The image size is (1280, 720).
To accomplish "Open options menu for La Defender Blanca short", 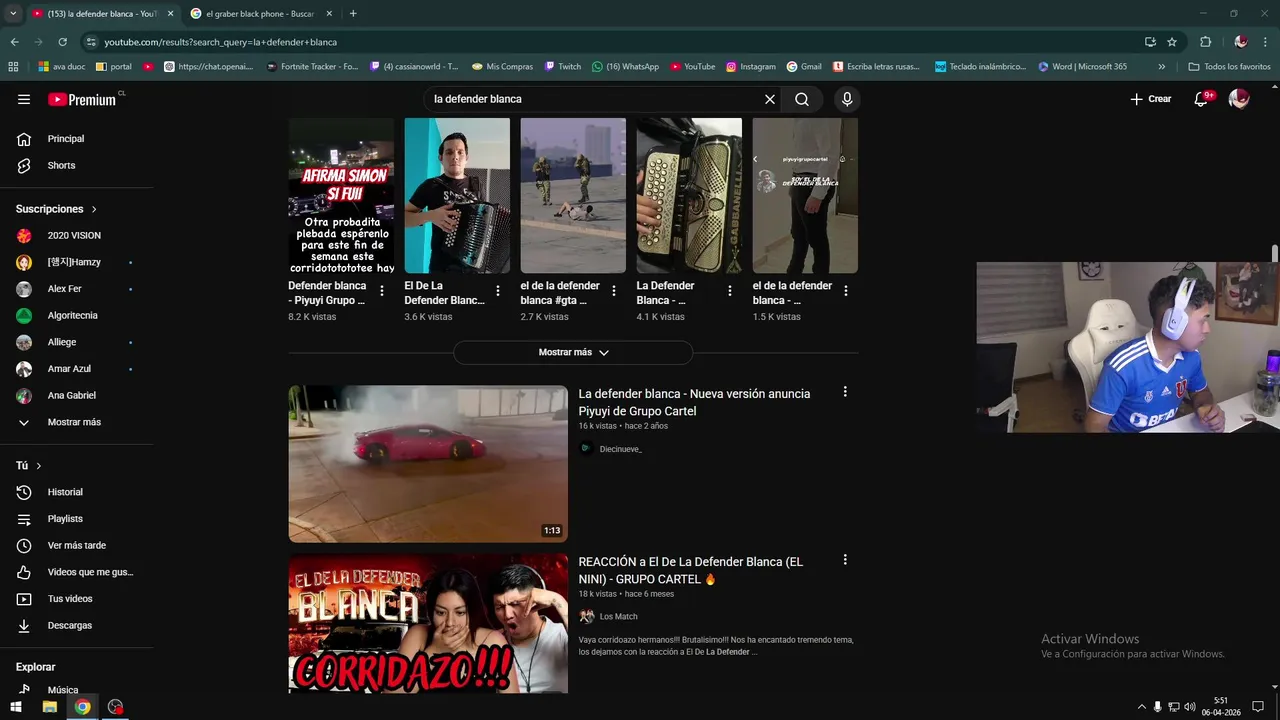I will pyautogui.click(x=730, y=291).
